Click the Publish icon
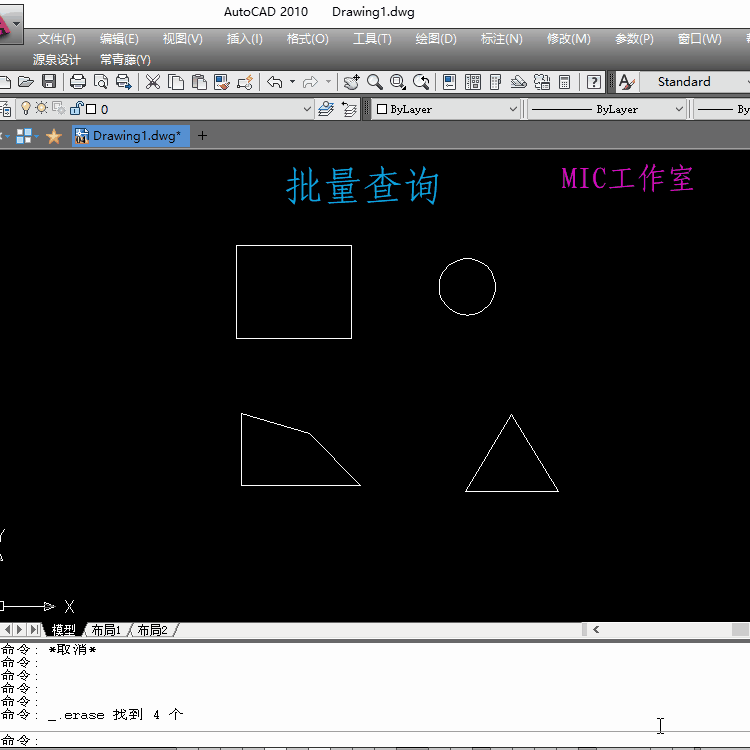This screenshot has width=750, height=750. click(x=124, y=82)
